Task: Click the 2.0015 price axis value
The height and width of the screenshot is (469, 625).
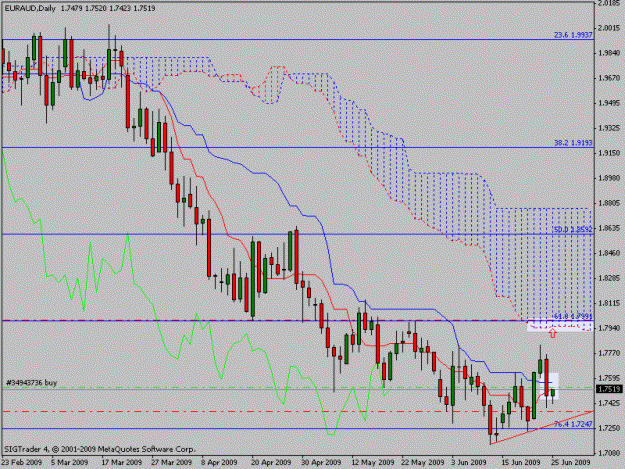Action: pyautogui.click(x=609, y=28)
